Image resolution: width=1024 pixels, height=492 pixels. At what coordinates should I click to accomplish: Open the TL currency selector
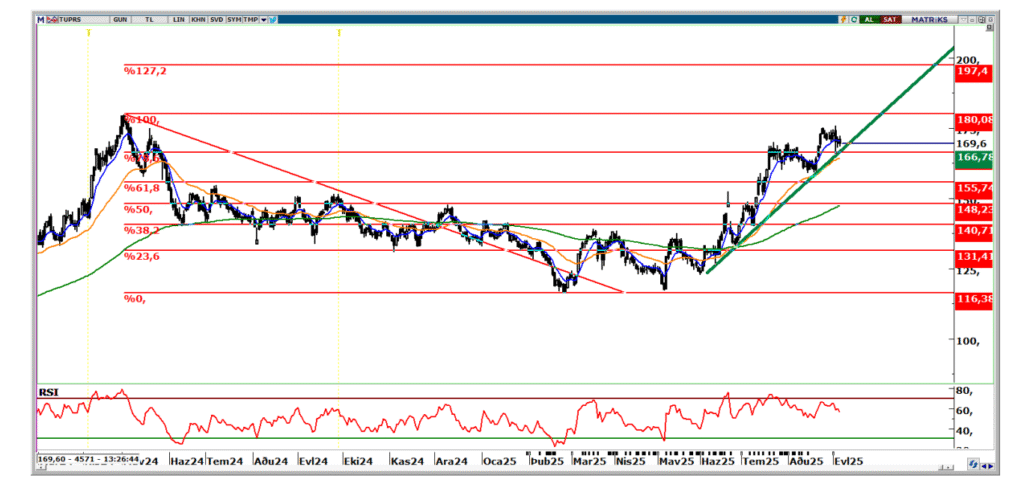point(149,19)
